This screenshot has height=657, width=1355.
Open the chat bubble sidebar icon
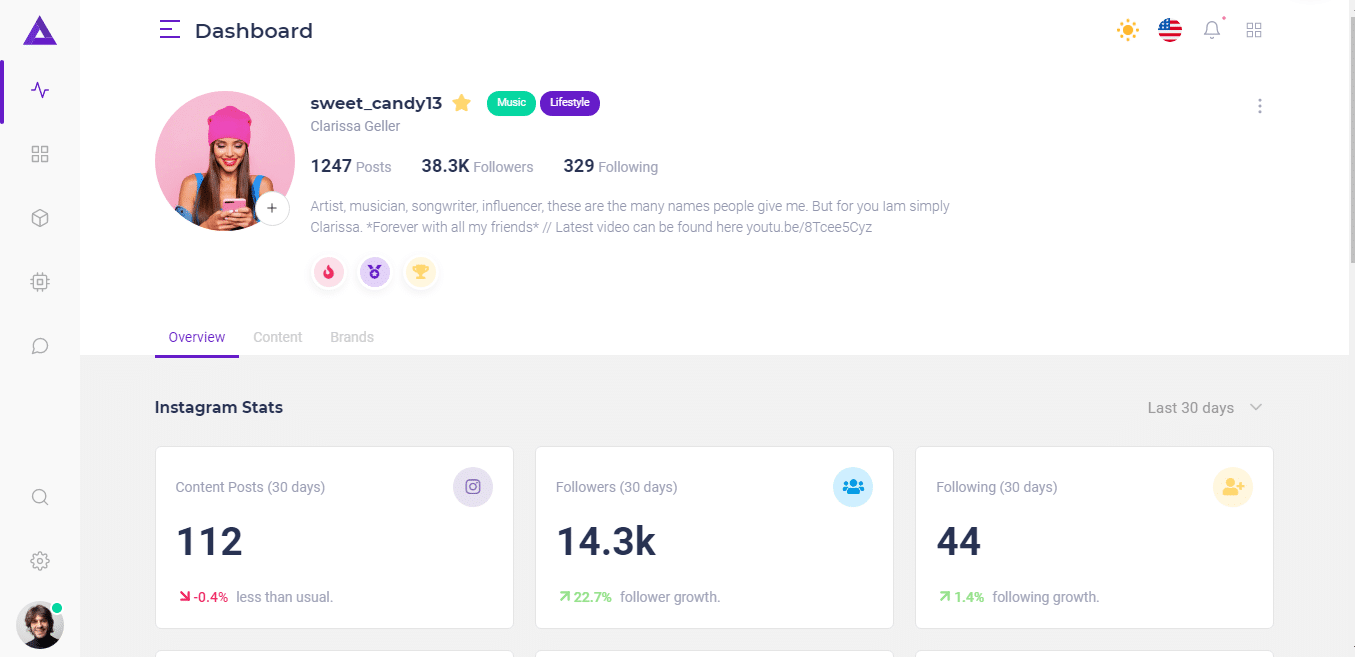point(39,345)
